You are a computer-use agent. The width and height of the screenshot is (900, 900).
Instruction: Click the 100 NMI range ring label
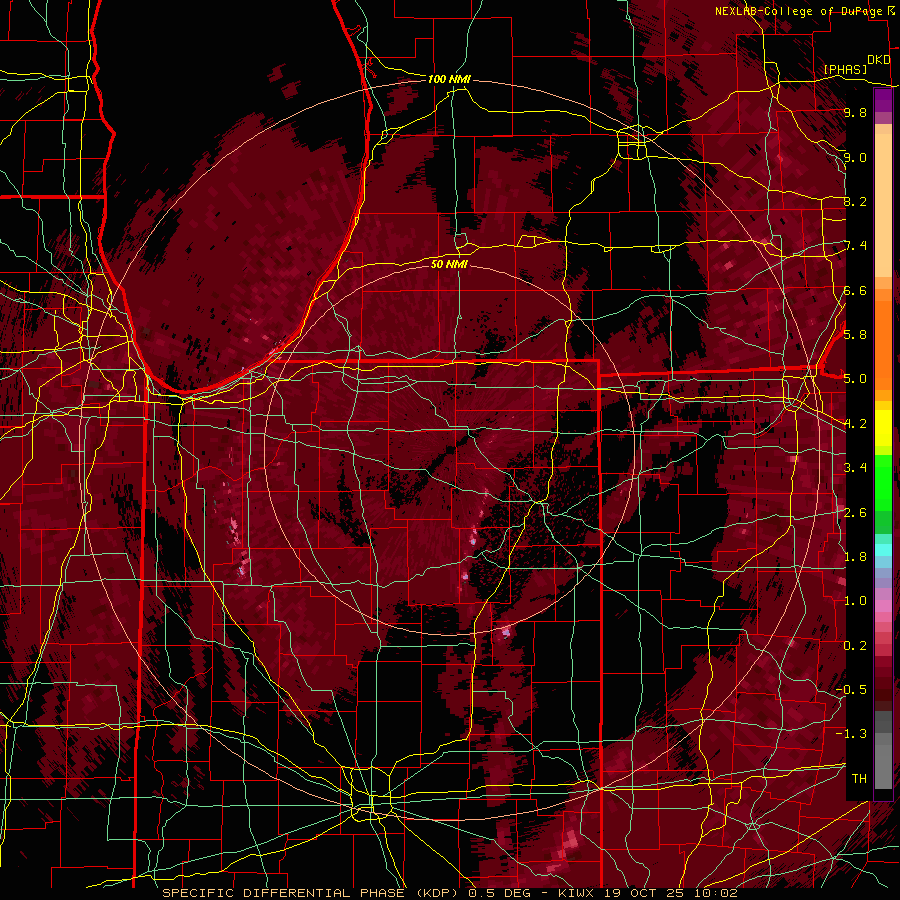[449, 79]
